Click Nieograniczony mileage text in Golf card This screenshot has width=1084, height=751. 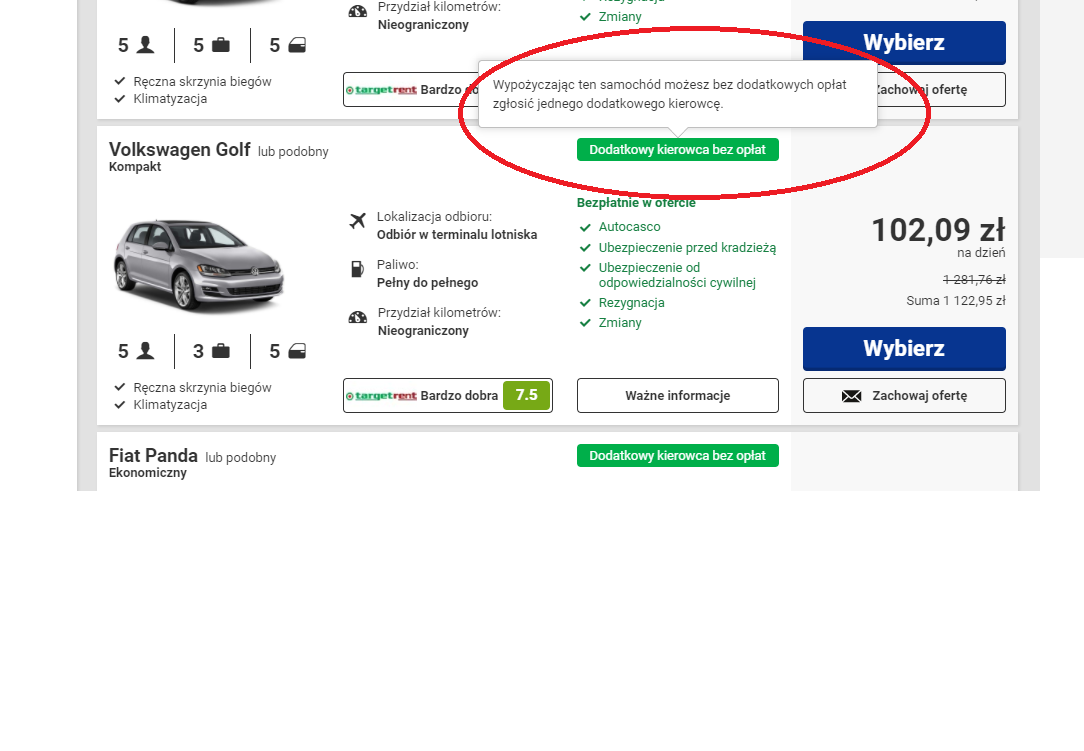423,331
